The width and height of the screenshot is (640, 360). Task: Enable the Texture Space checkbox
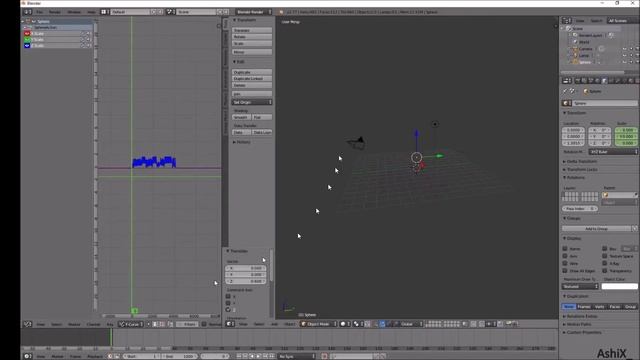click(x=604, y=256)
